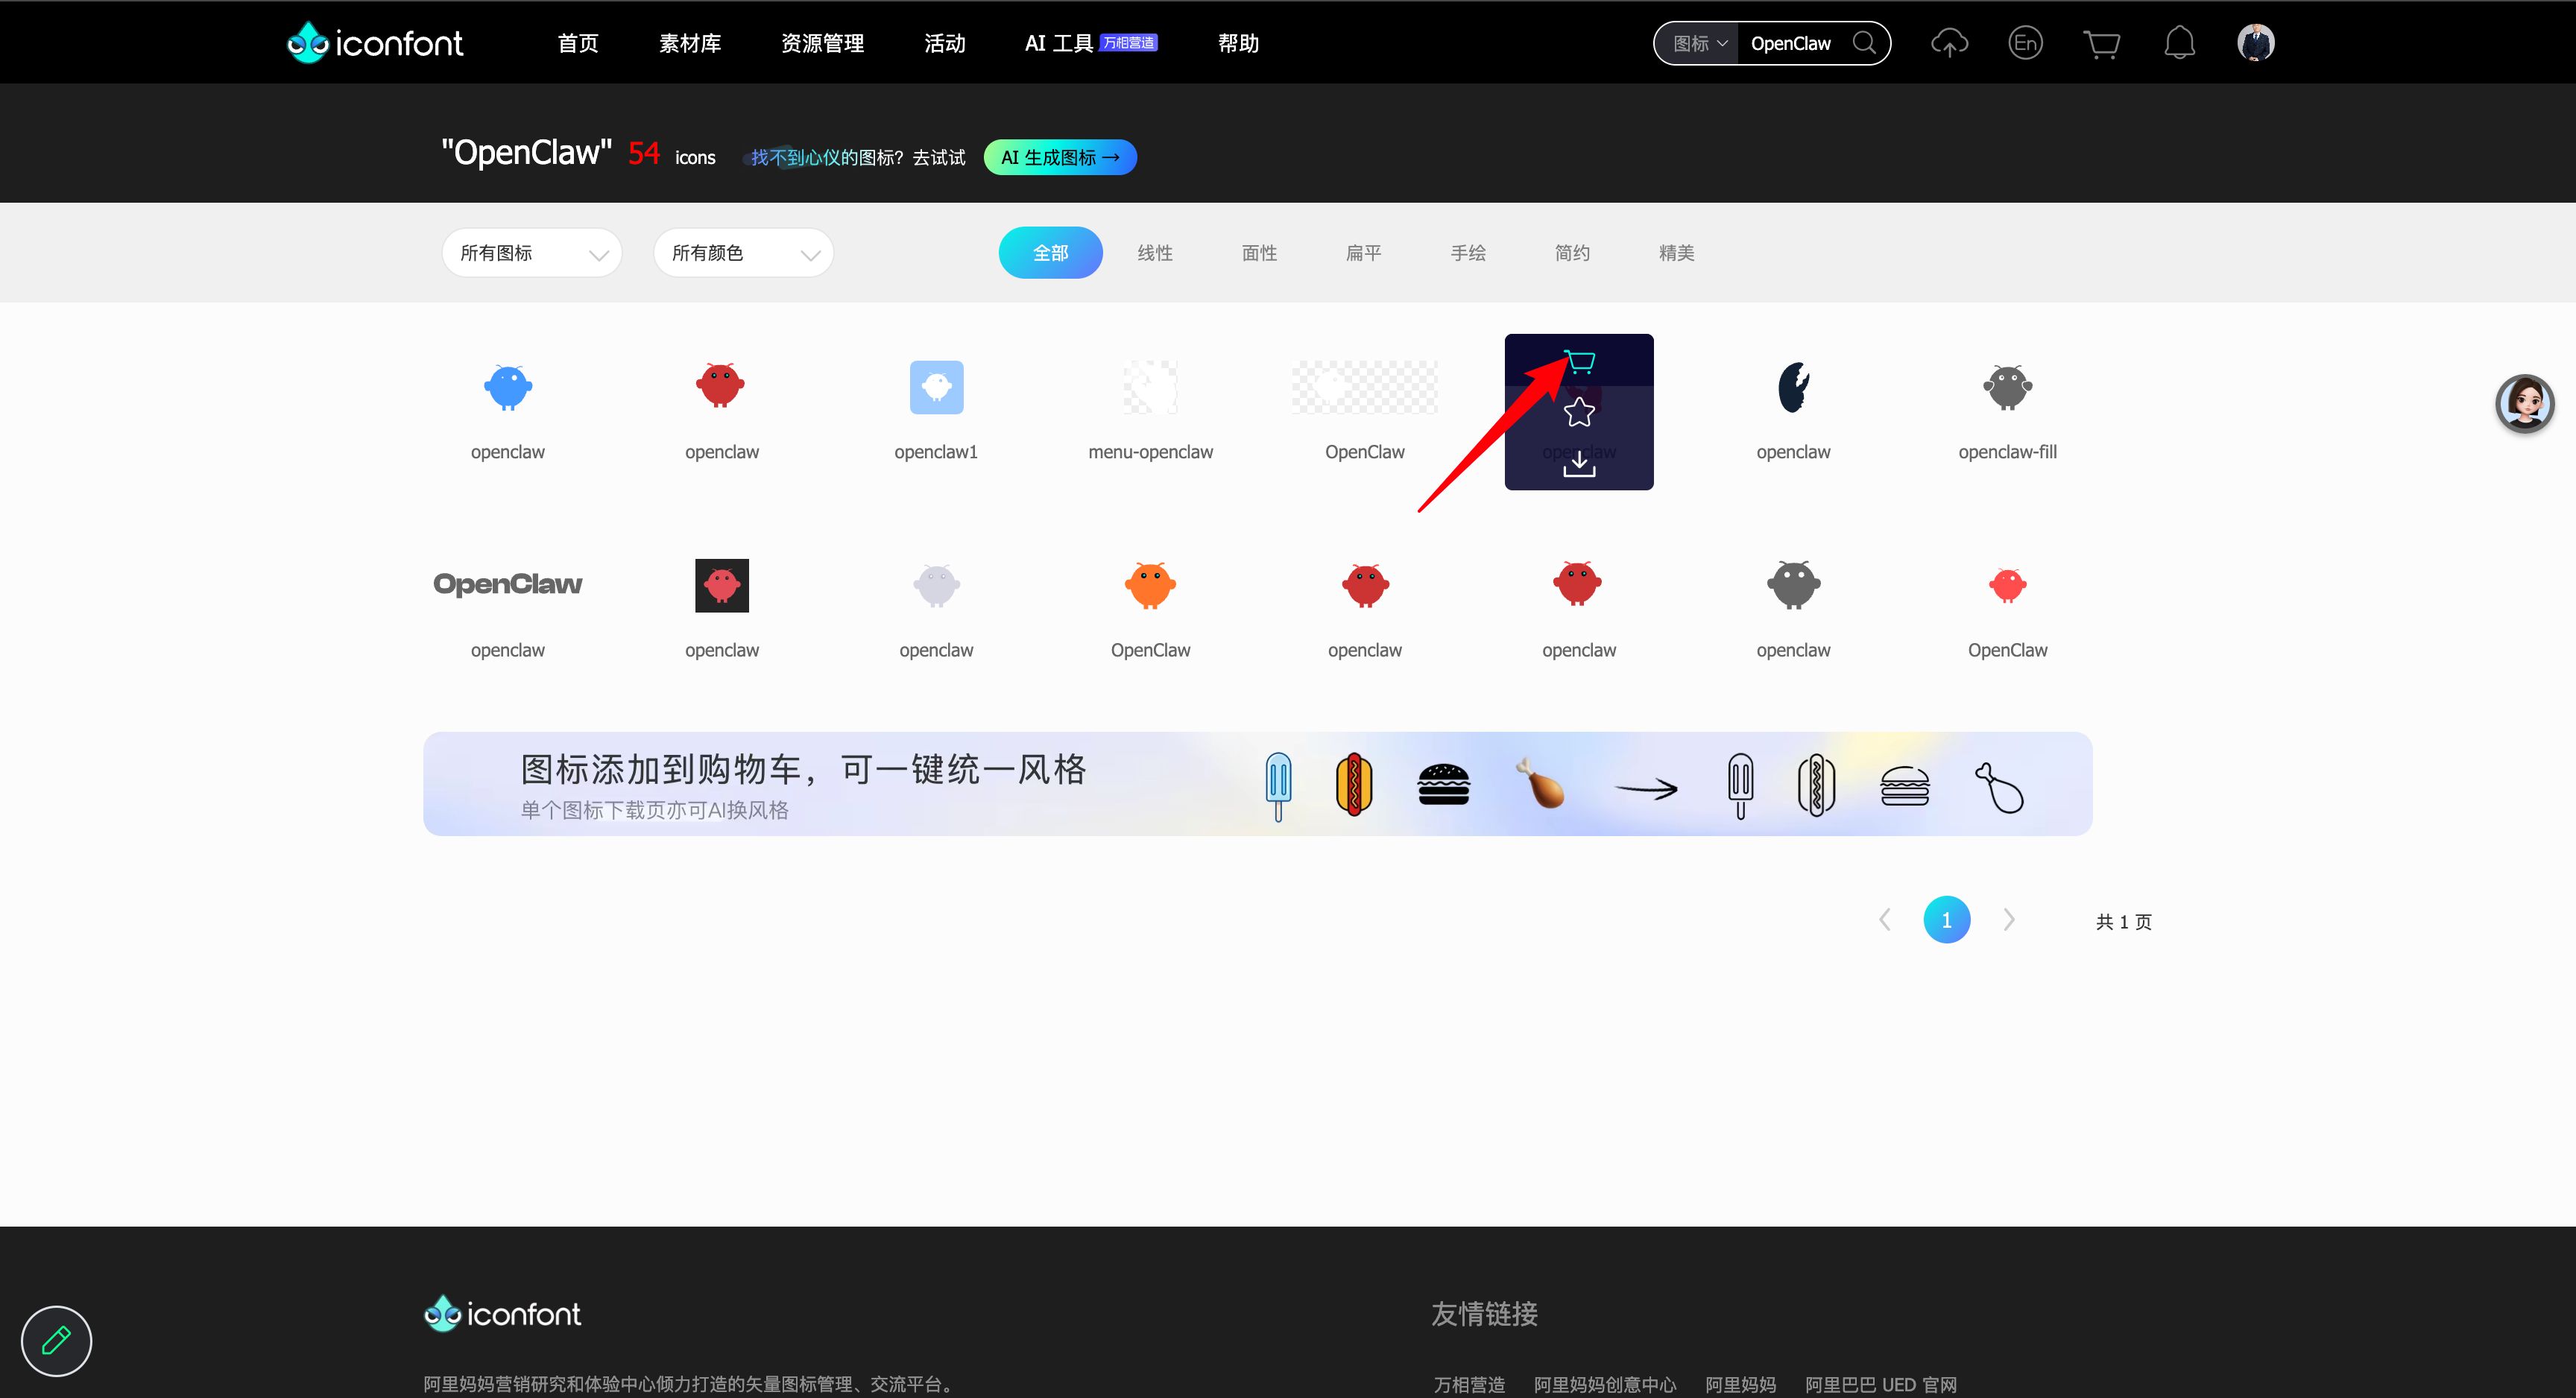The image size is (2576, 1398).
Task: Select the menu-openclaw icon
Action: [x=1150, y=387]
